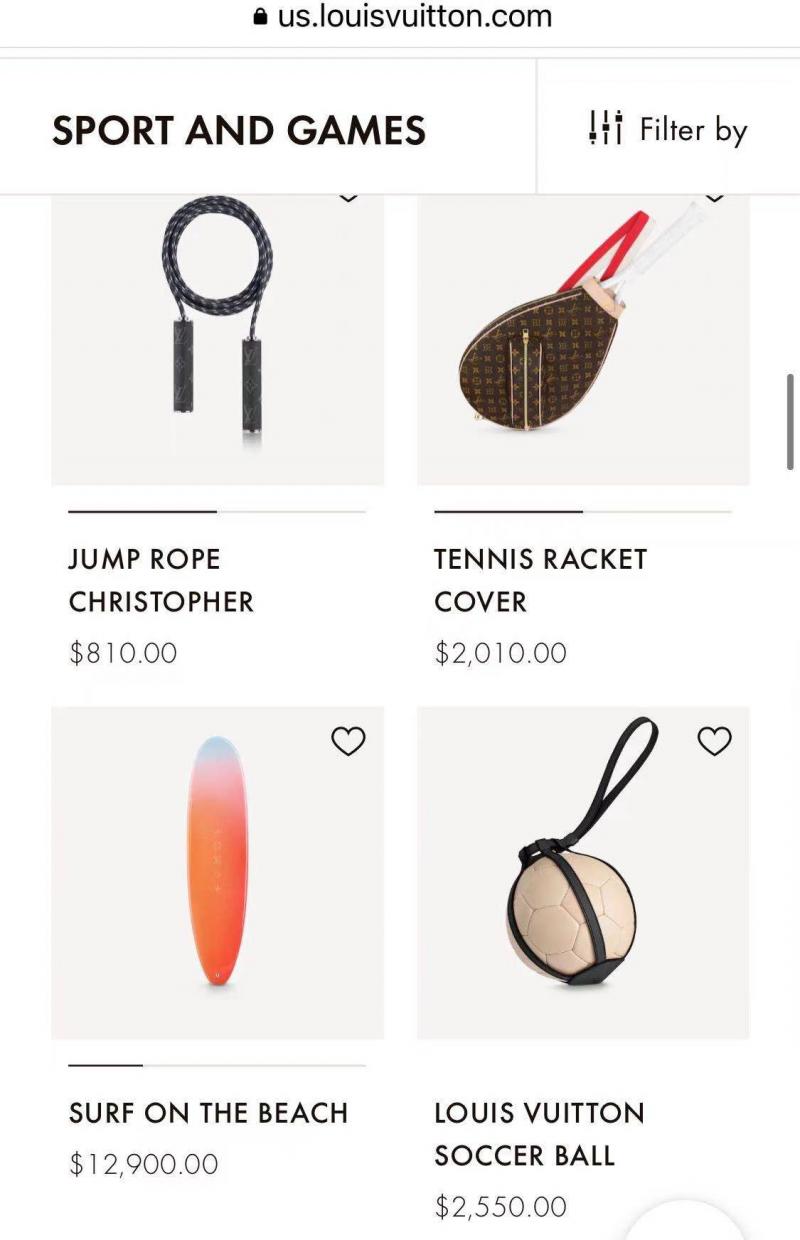Open the Filter by options

tap(668, 128)
